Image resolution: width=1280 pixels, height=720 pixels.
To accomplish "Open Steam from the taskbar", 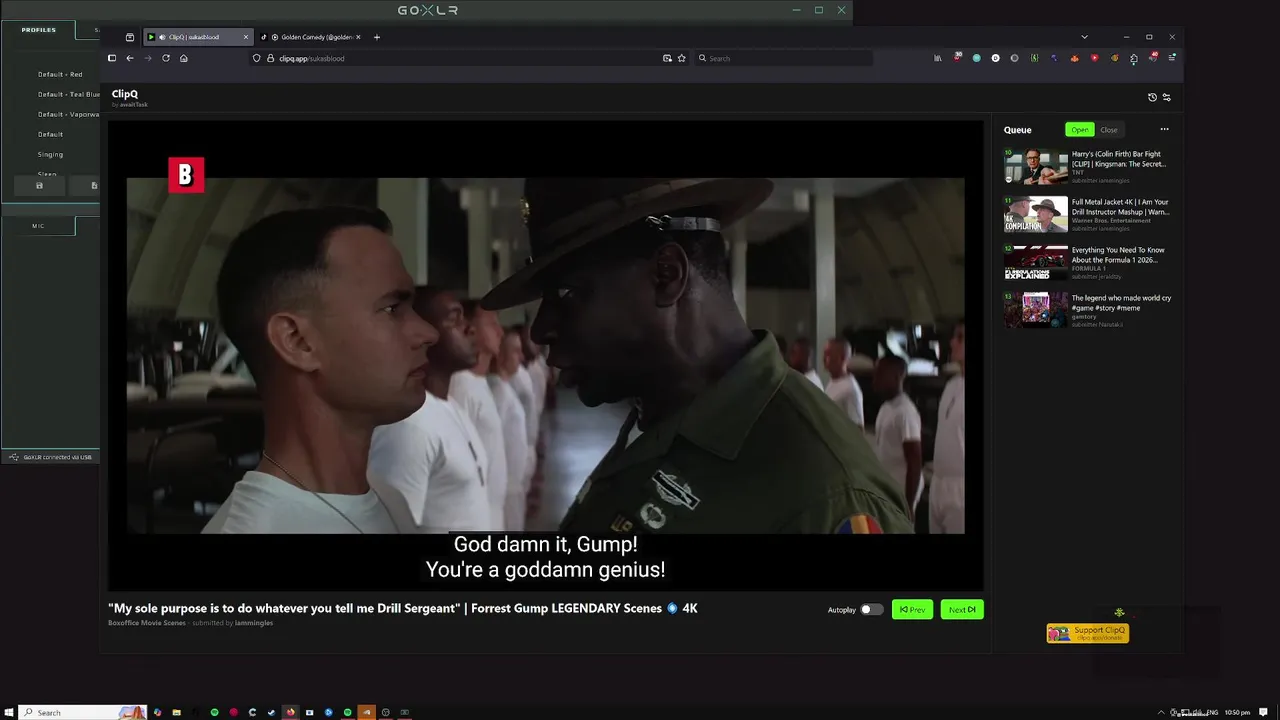I will [x=271, y=712].
